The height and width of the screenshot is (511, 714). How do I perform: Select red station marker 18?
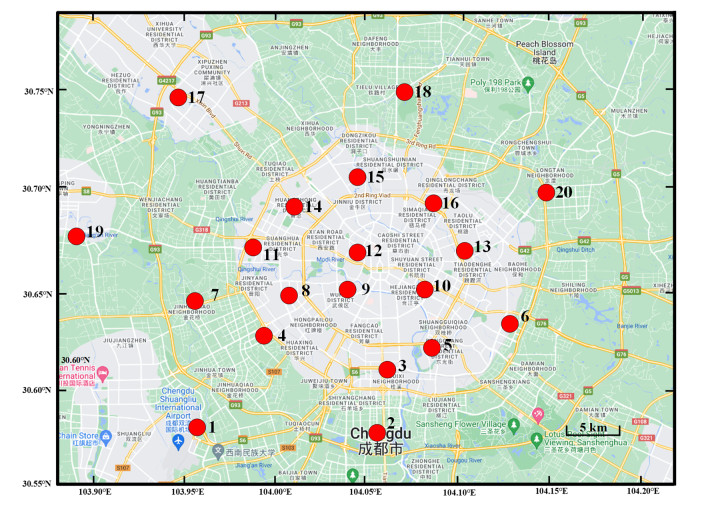pos(404,91)
